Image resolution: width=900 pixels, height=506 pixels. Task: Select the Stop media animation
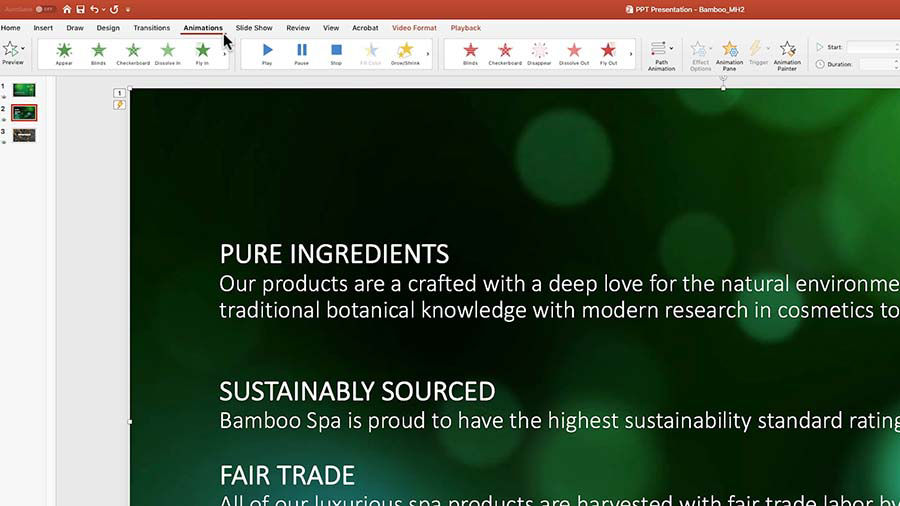tap(336, 54)
